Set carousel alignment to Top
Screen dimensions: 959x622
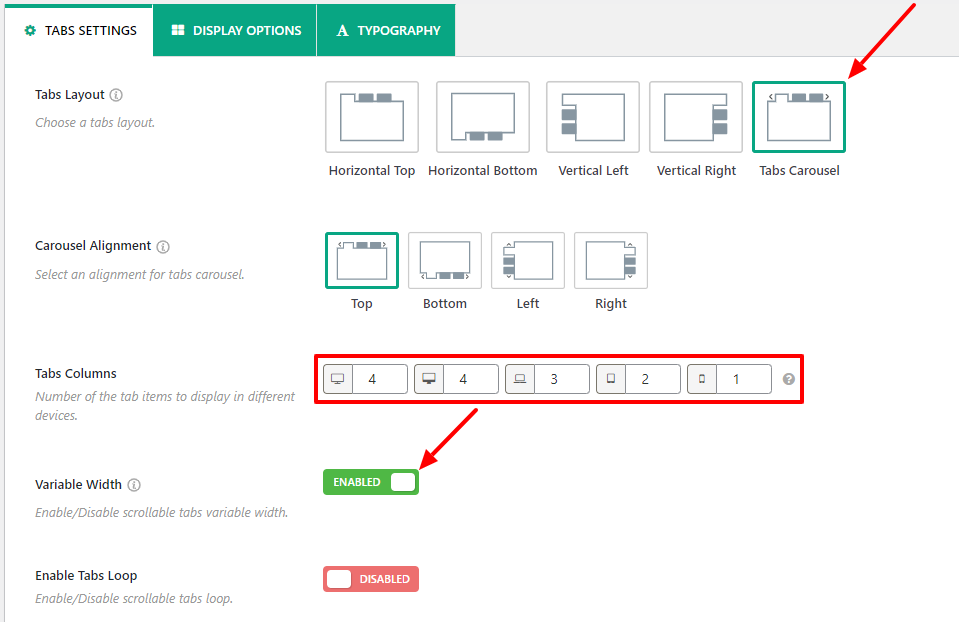pyautogui.click(x=362, y=260)
